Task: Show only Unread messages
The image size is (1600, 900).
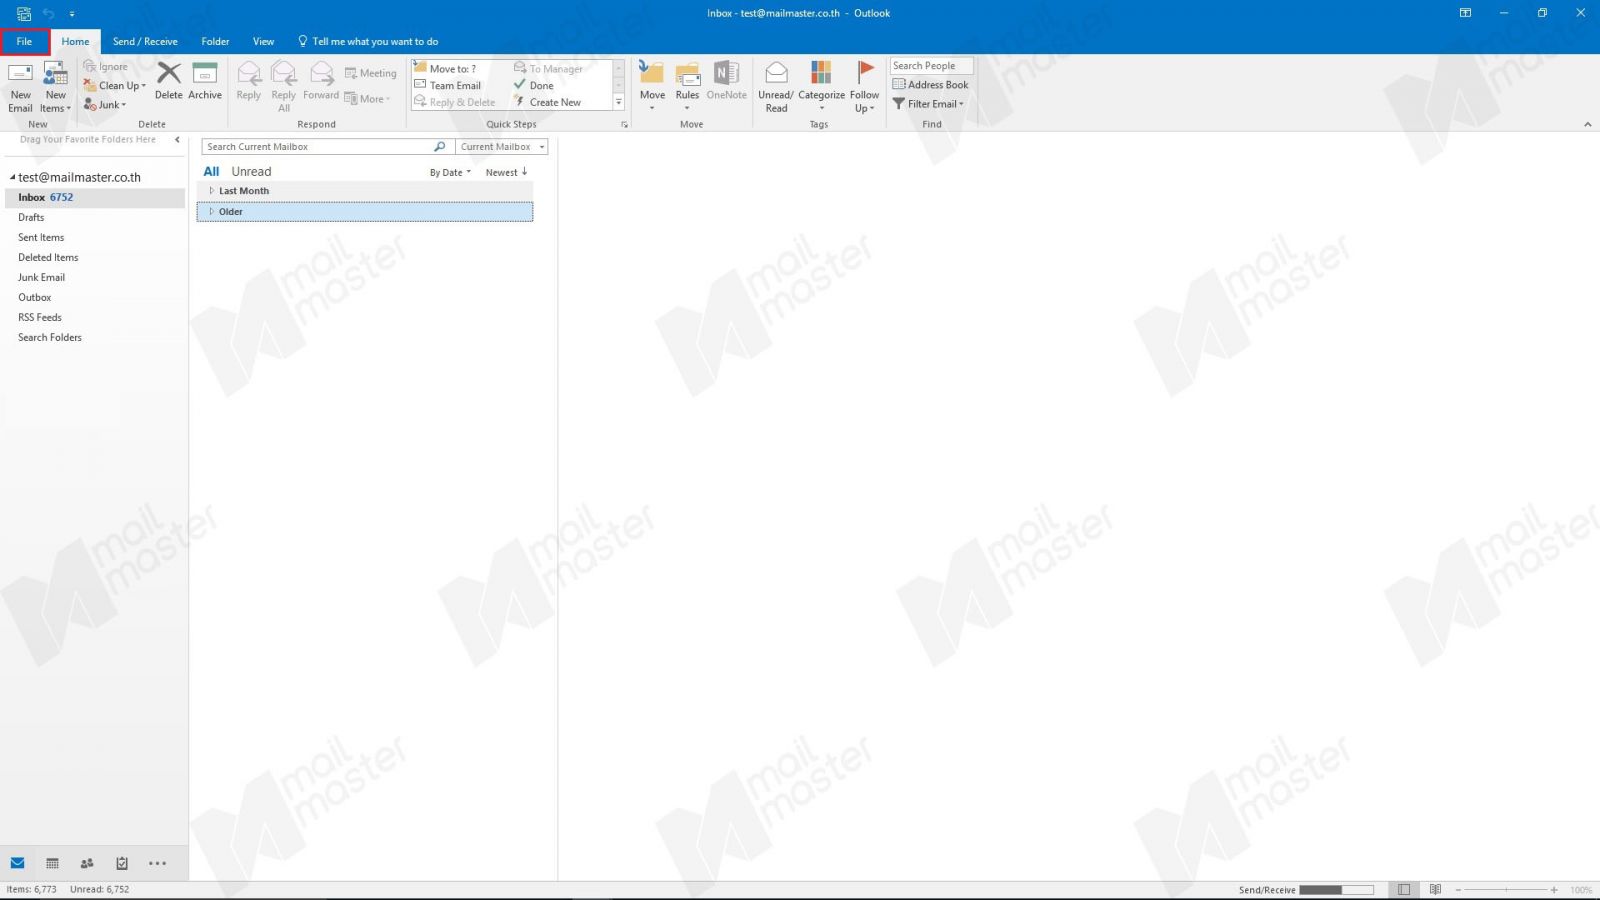Action: tap(251, 172)
